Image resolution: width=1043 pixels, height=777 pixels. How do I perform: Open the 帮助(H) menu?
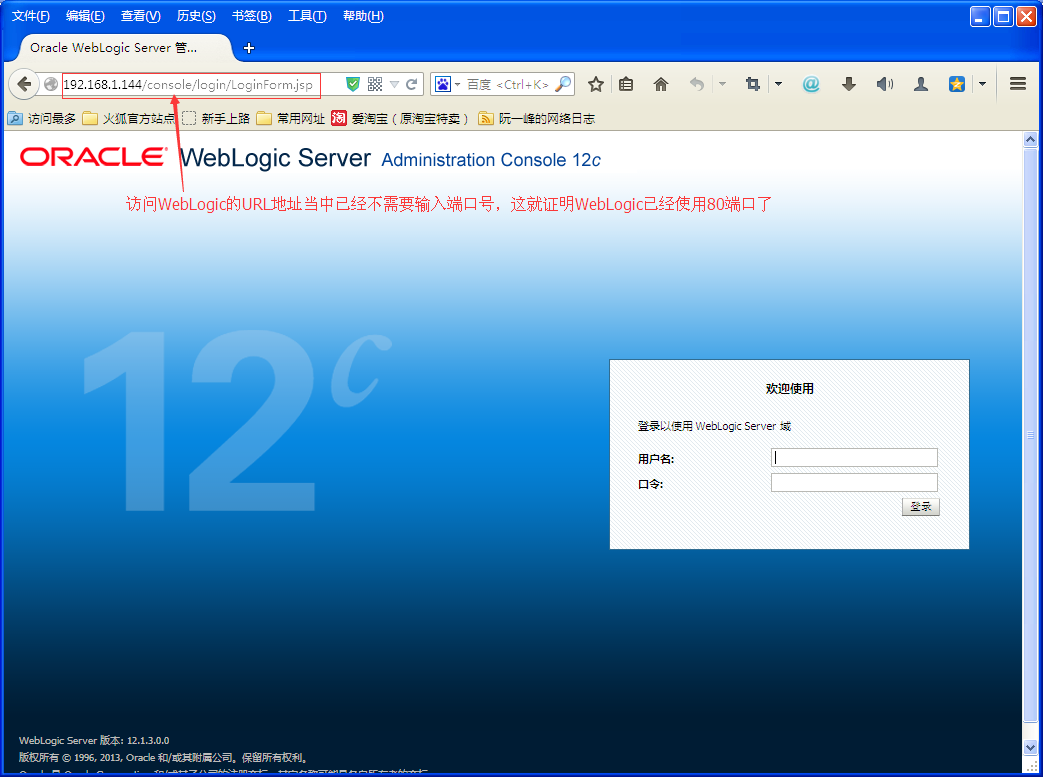coord(363,16)
